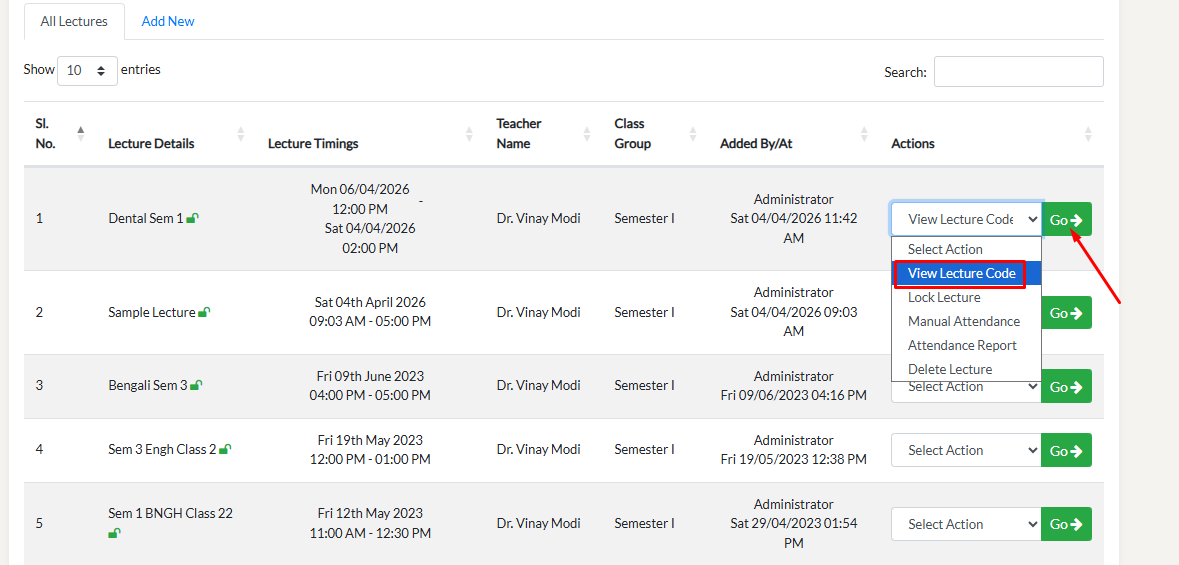
Task: Open the Show entries count dropdown
Action: pyautogui.click(x=87, y=71)
